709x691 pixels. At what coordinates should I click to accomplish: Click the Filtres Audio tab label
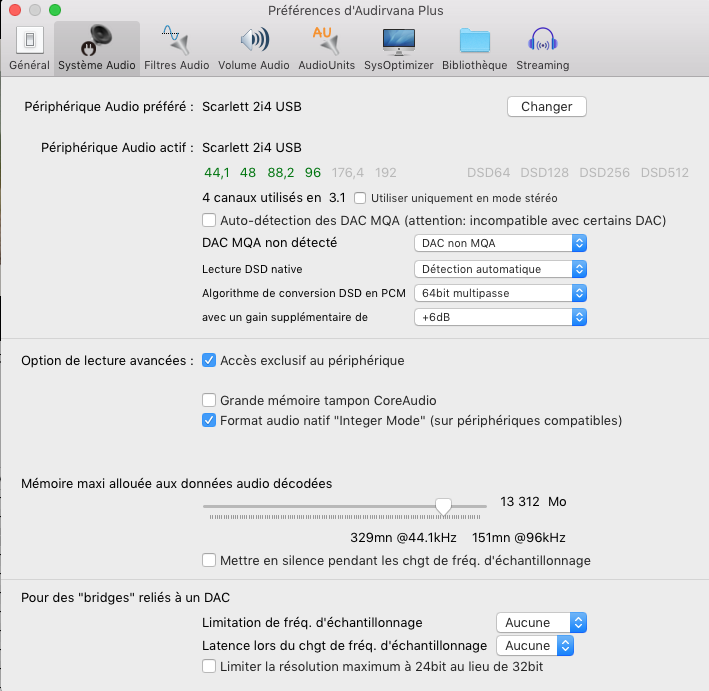click(177, 65)
